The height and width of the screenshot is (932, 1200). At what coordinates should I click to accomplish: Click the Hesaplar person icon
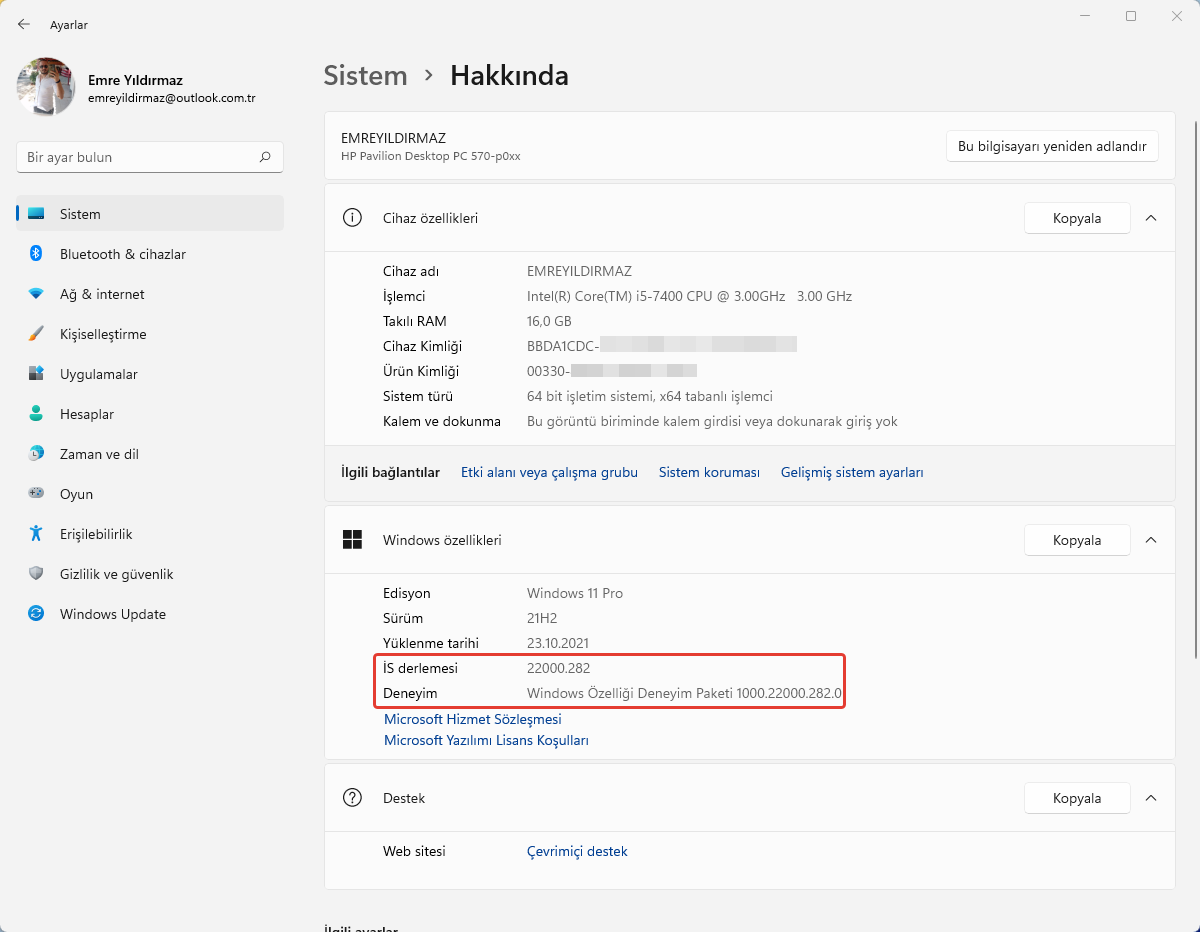(36, 414)
